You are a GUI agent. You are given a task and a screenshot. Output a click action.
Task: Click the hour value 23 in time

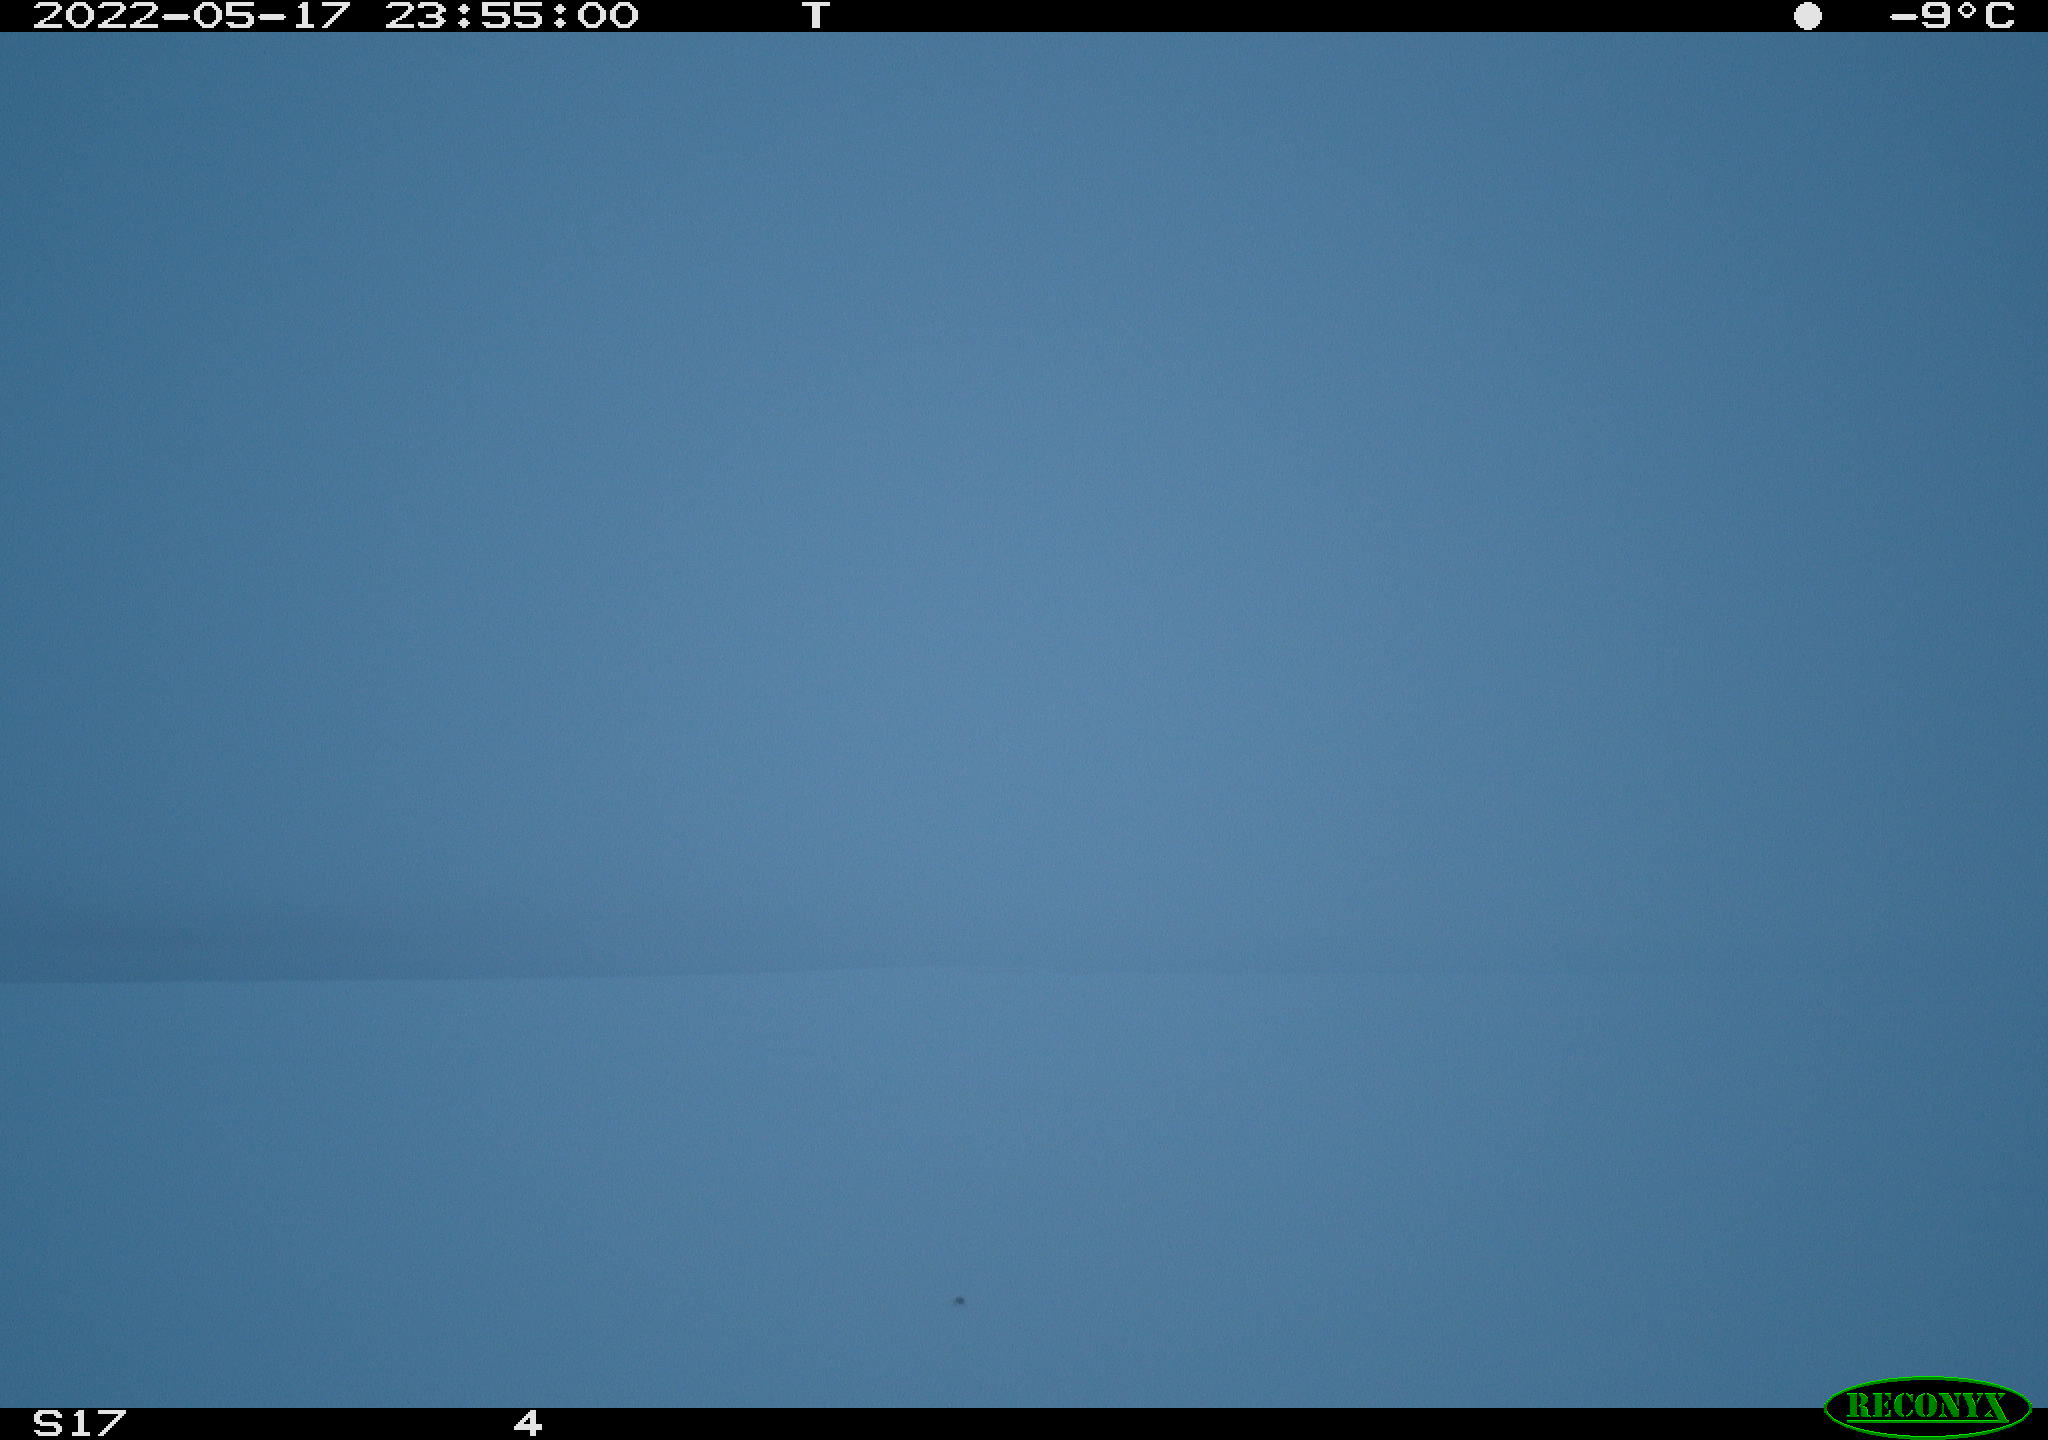click(415, 16)
